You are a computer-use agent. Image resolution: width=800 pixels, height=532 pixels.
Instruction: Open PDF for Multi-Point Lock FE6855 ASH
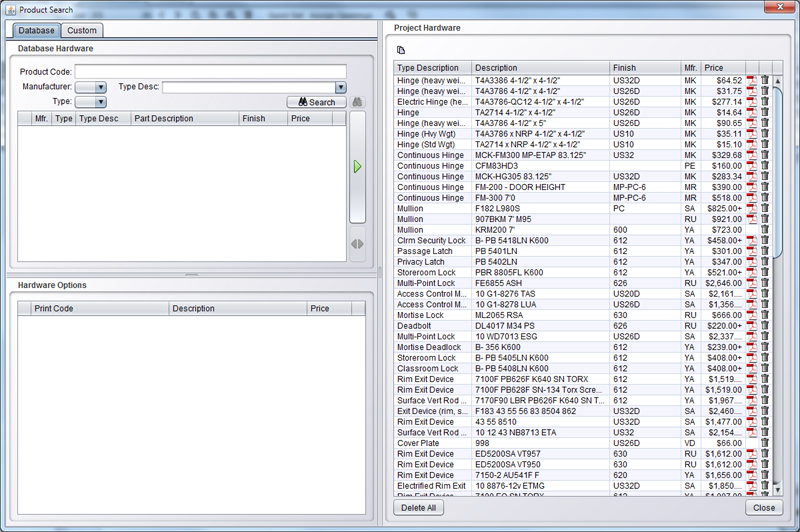coord(752,283)
